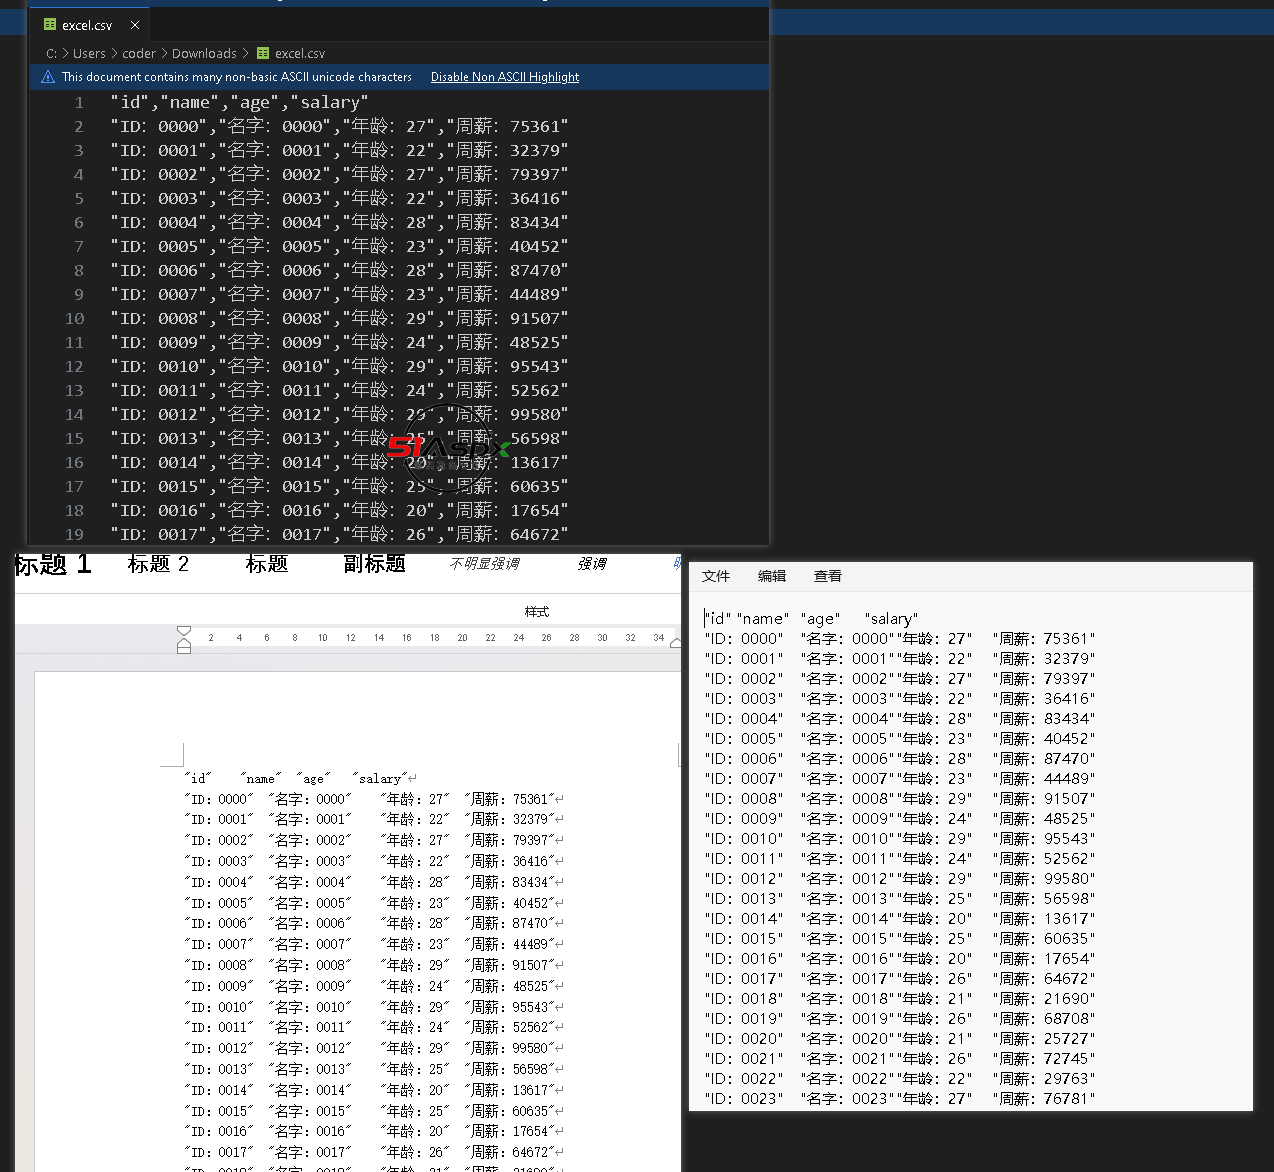Open the Users breadcrumb segment
The width and height of the screenshot is (1274, 1172).
89,54
